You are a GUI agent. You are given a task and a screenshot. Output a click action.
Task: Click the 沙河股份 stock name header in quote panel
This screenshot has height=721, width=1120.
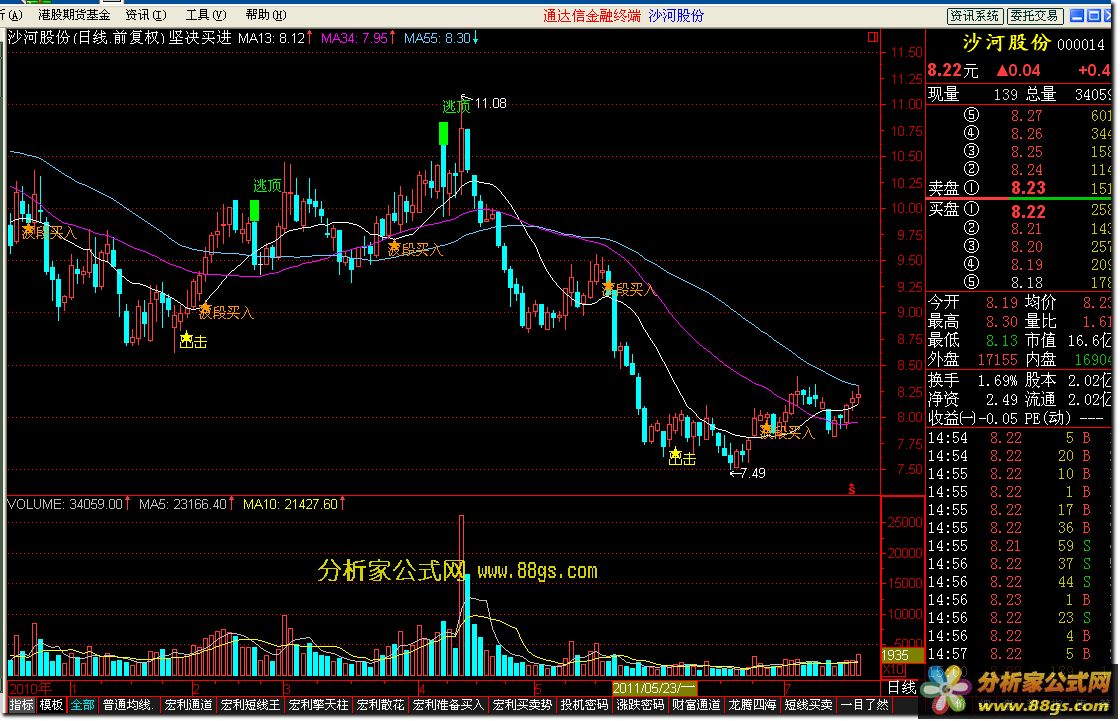coord(1006,43)
